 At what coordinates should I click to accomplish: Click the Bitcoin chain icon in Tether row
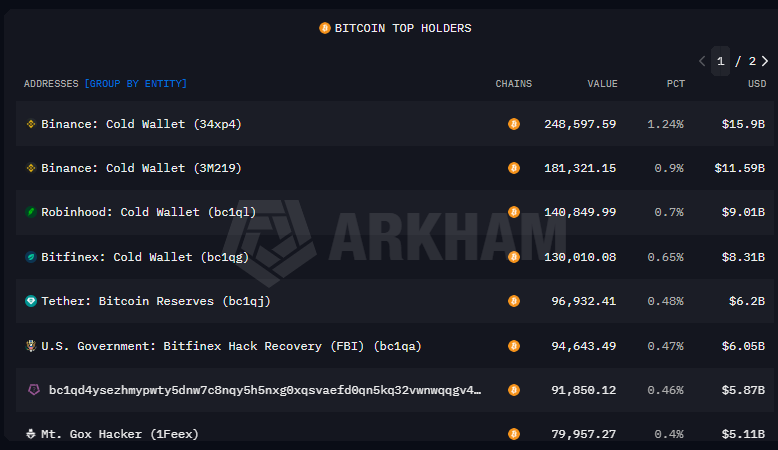click(x=514, y=301)
